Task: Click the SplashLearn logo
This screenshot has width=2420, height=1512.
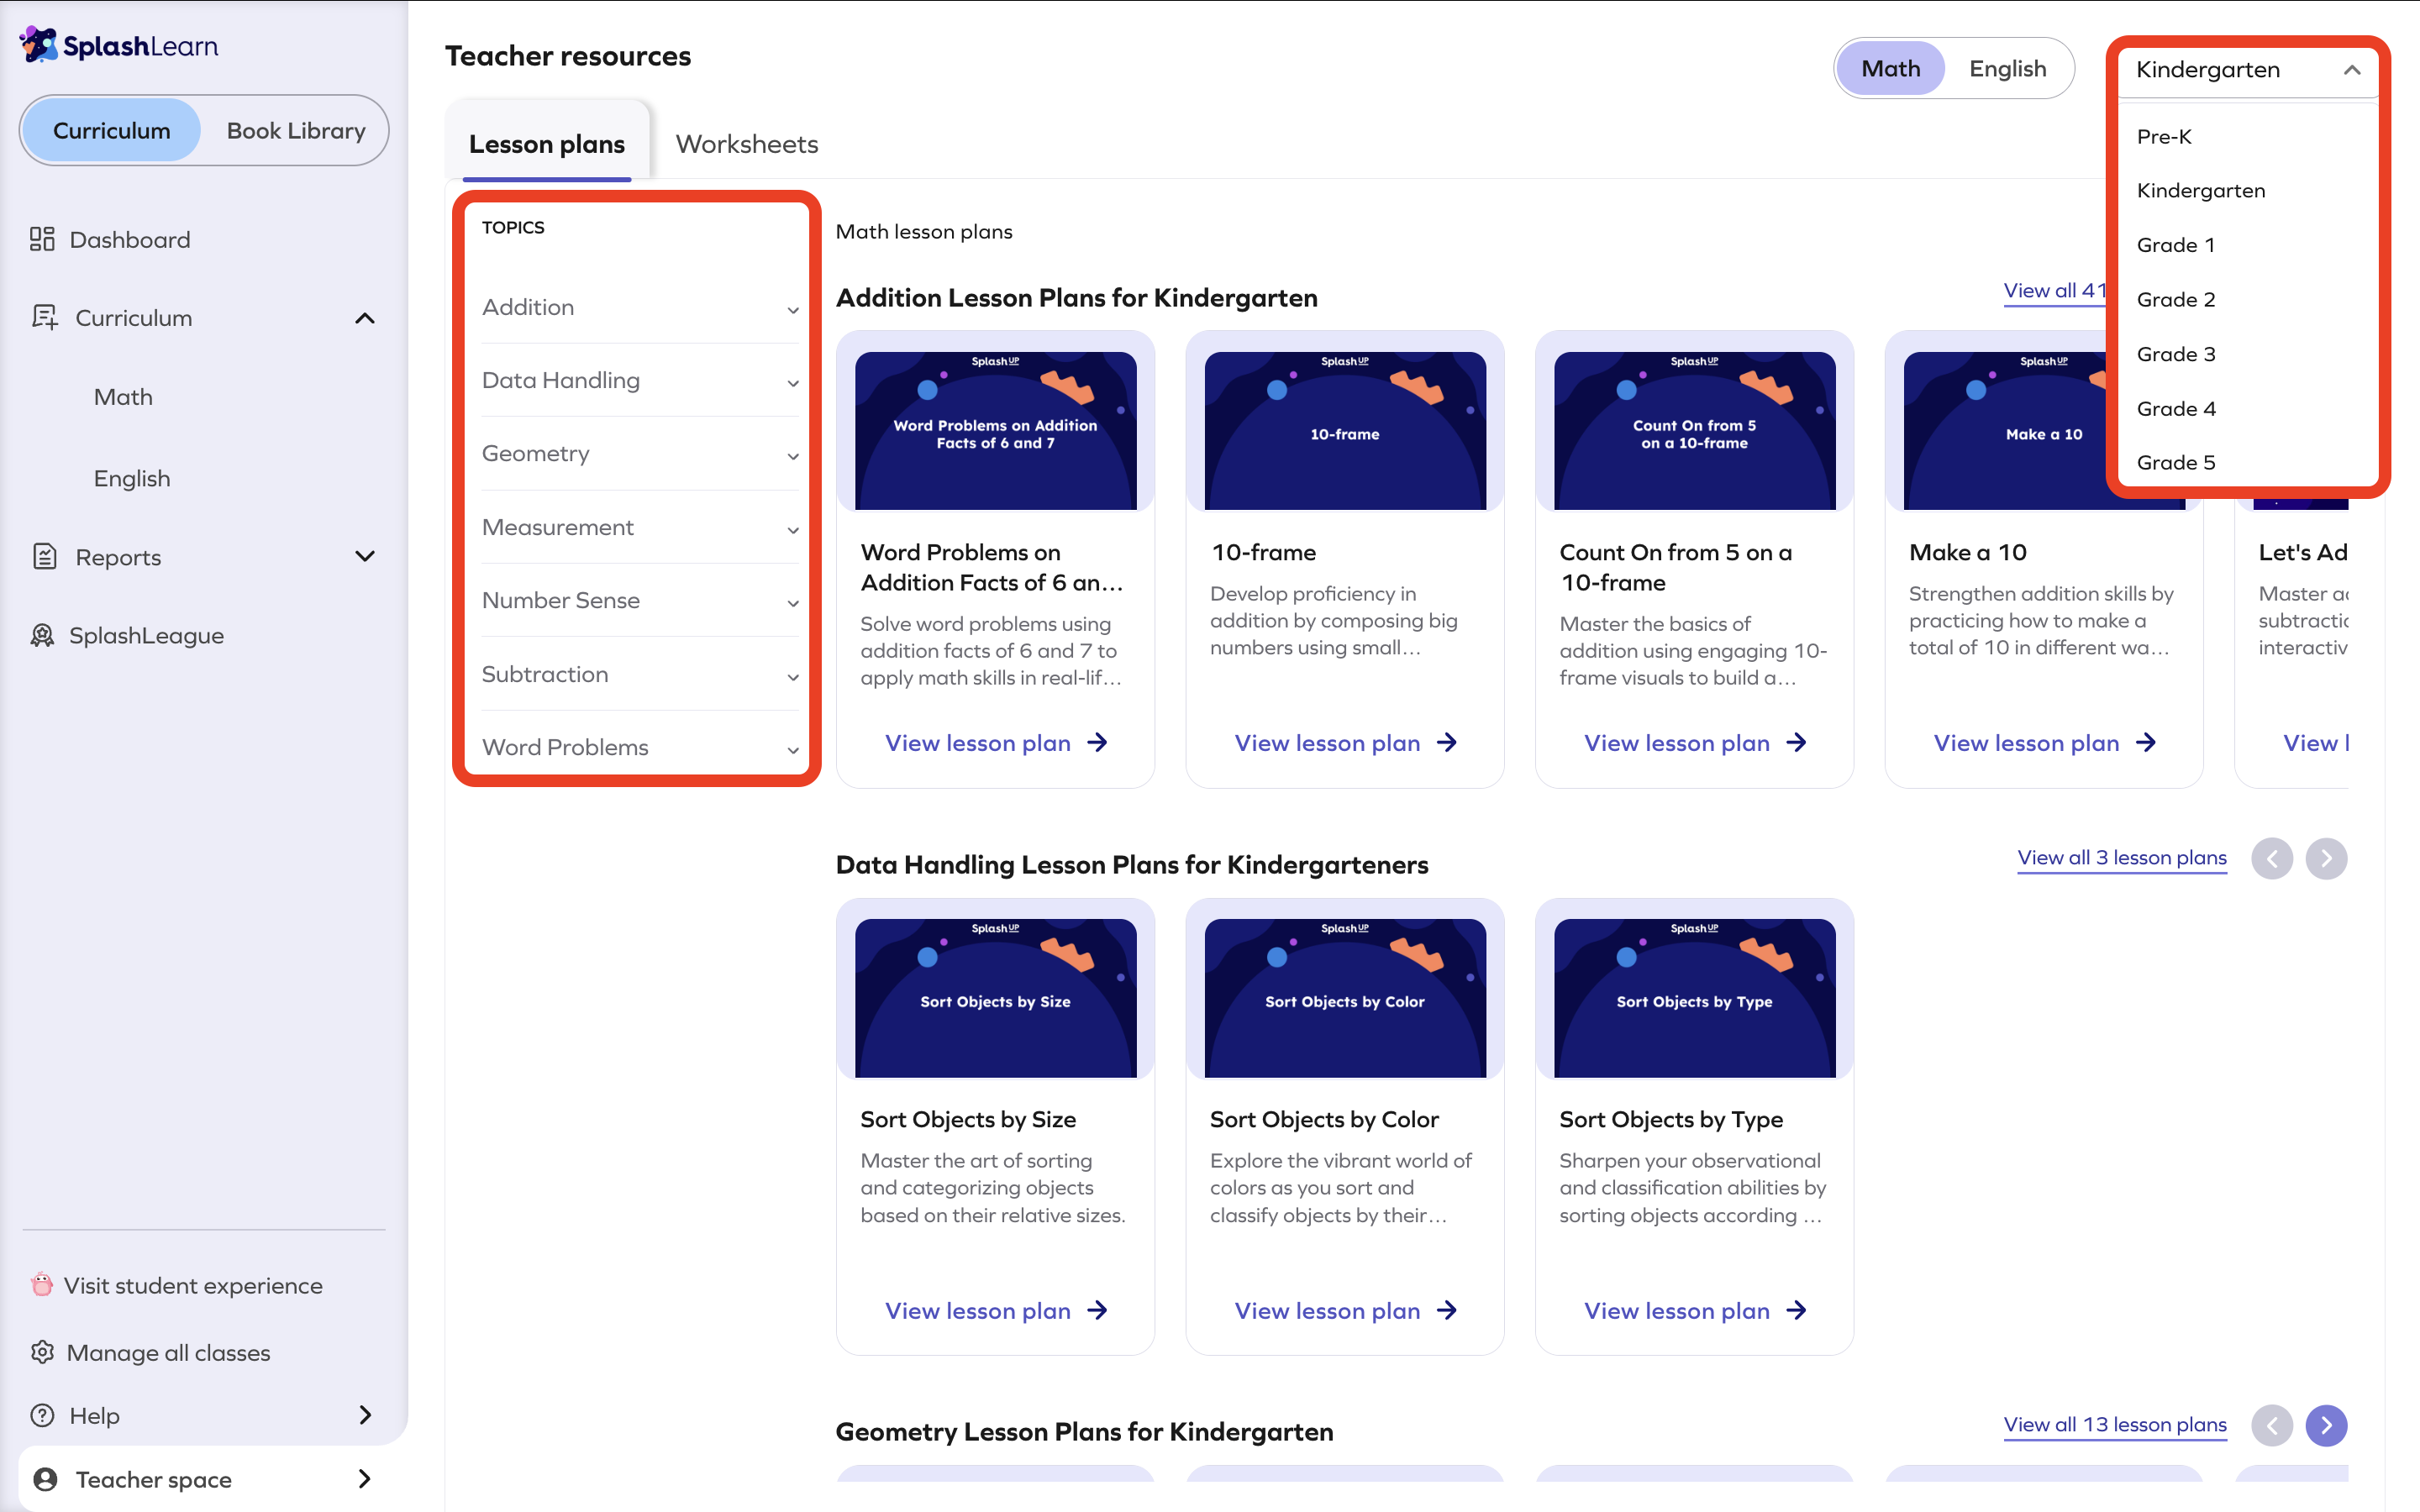Action: coord(118,45)
